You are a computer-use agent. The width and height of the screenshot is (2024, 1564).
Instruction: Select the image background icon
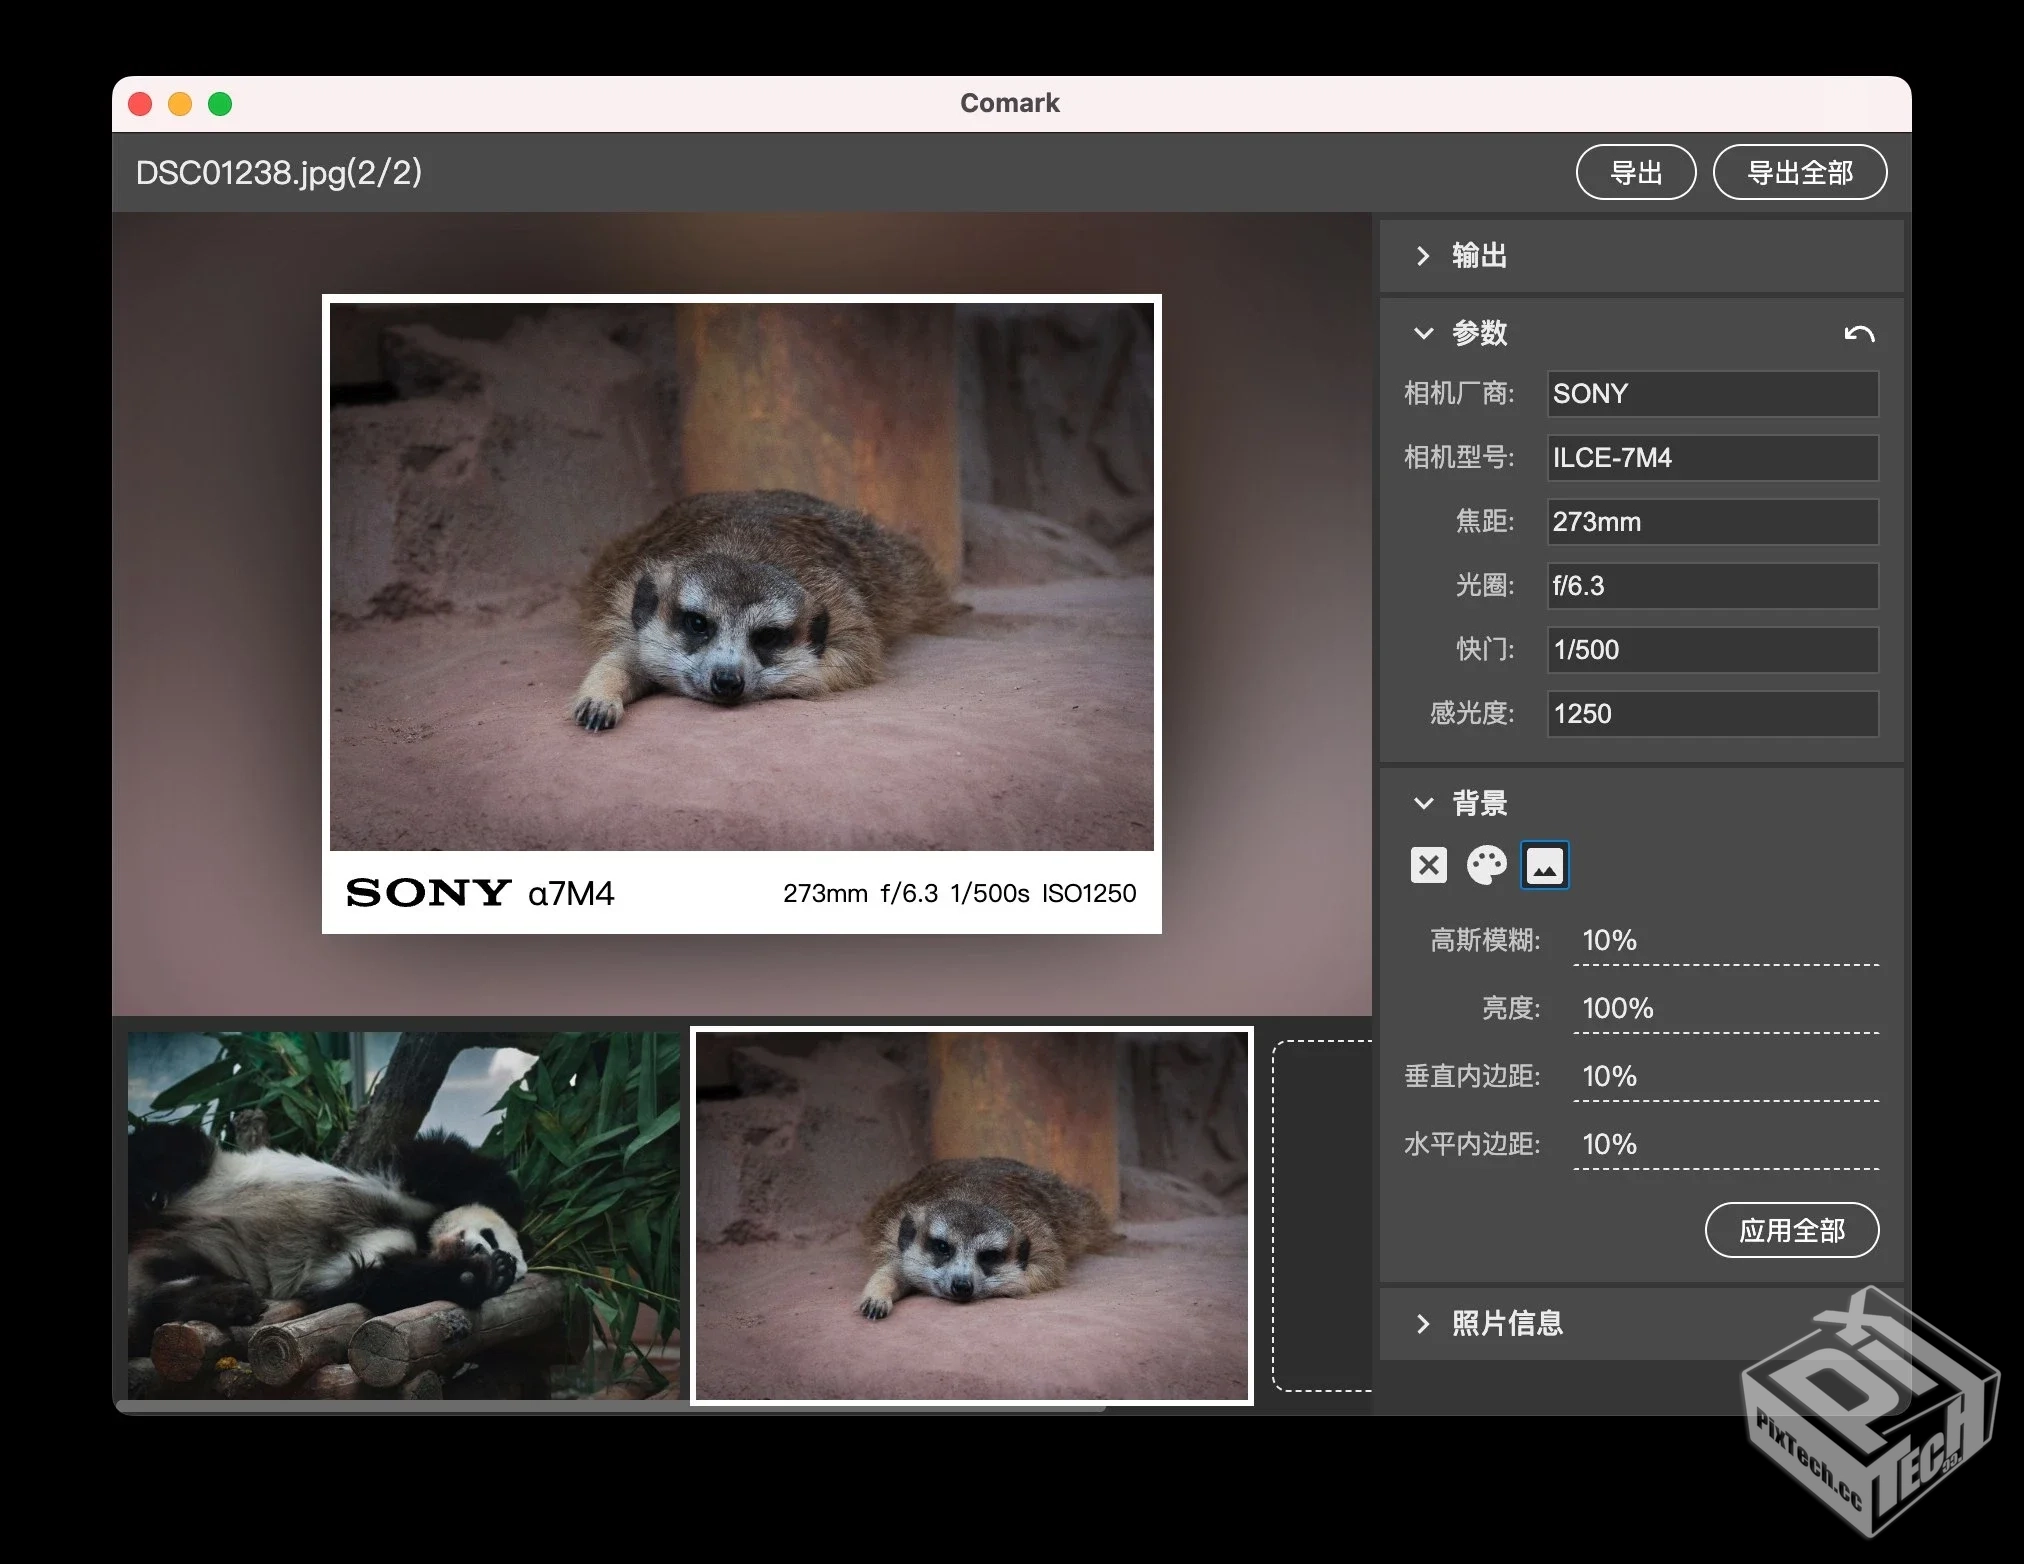[x=1544, y=866]
